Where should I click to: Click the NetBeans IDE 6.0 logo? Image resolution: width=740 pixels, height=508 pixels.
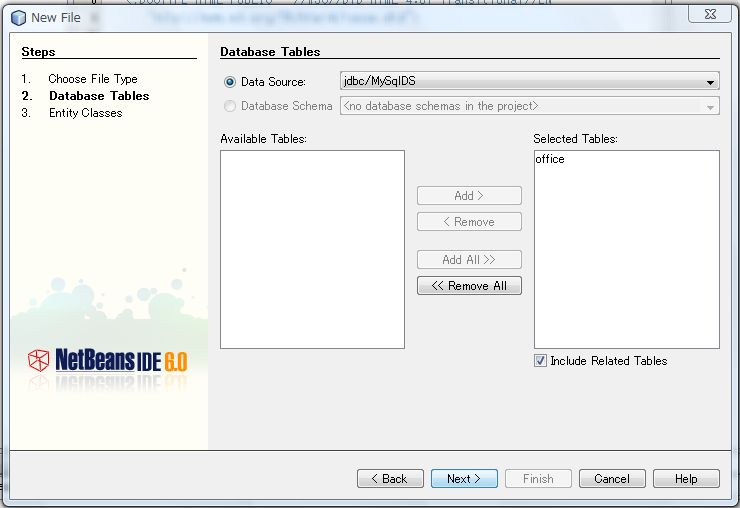107,360
